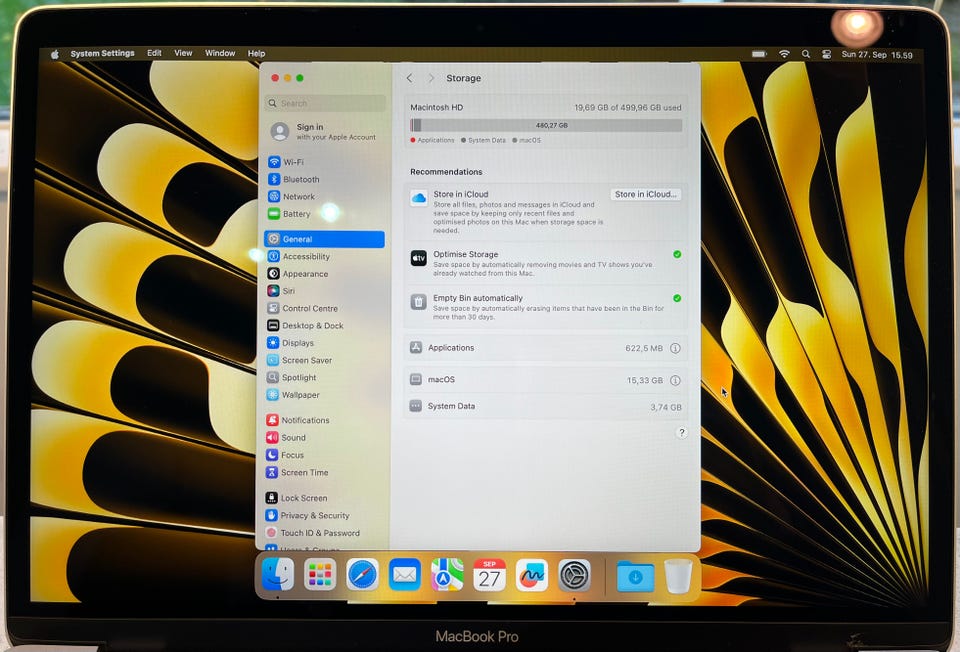Image resolution: width=960 pixels, height=652 pixels.
Task: Open the Downloads folder in the Dock
Action: tap(635, 576)
